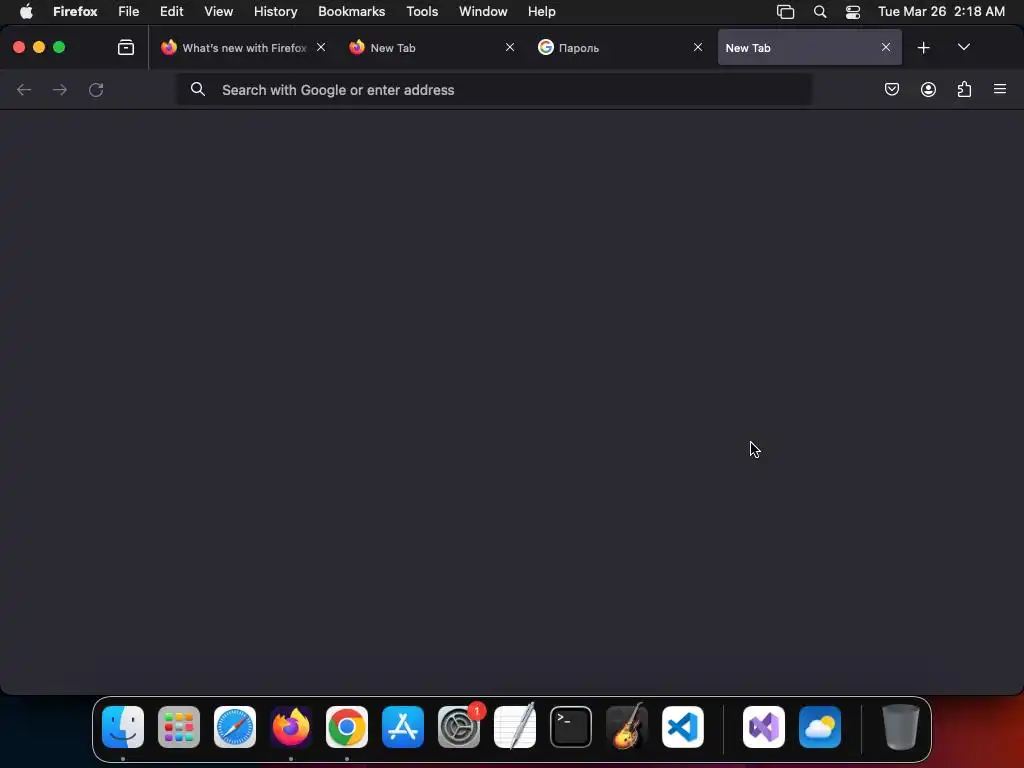
Task: Open the Firefox application menu
Action: [75, 11]
